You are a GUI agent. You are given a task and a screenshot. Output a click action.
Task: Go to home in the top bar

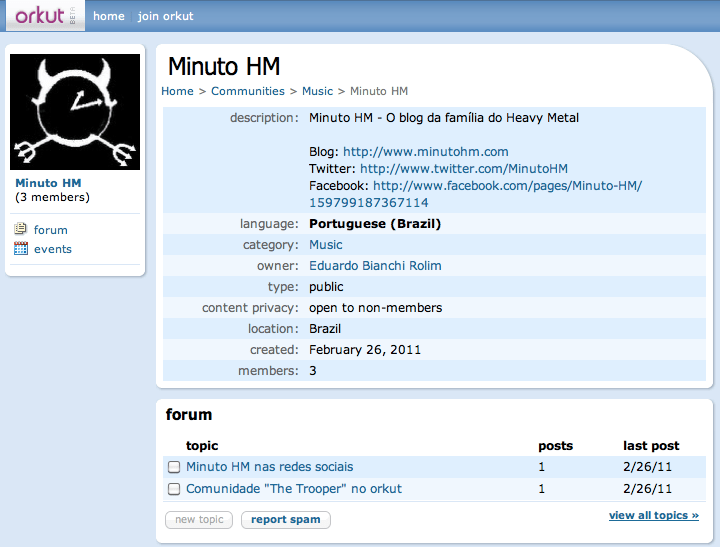pos(109,16)
